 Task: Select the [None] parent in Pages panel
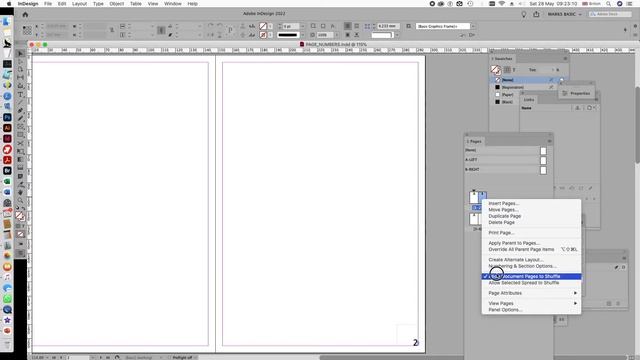(x=506, y=151)
